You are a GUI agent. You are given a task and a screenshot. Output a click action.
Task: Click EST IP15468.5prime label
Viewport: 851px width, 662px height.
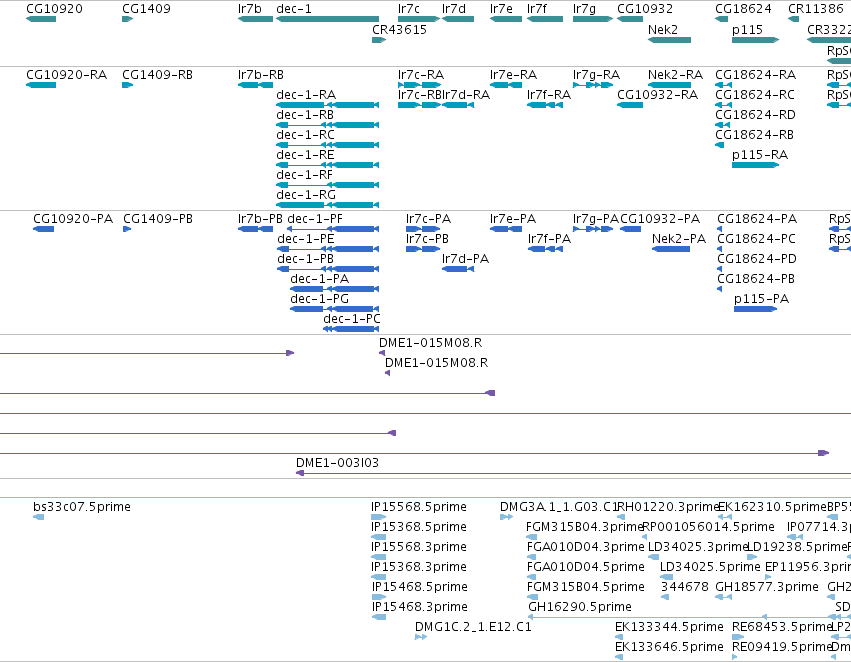(420, 587)
